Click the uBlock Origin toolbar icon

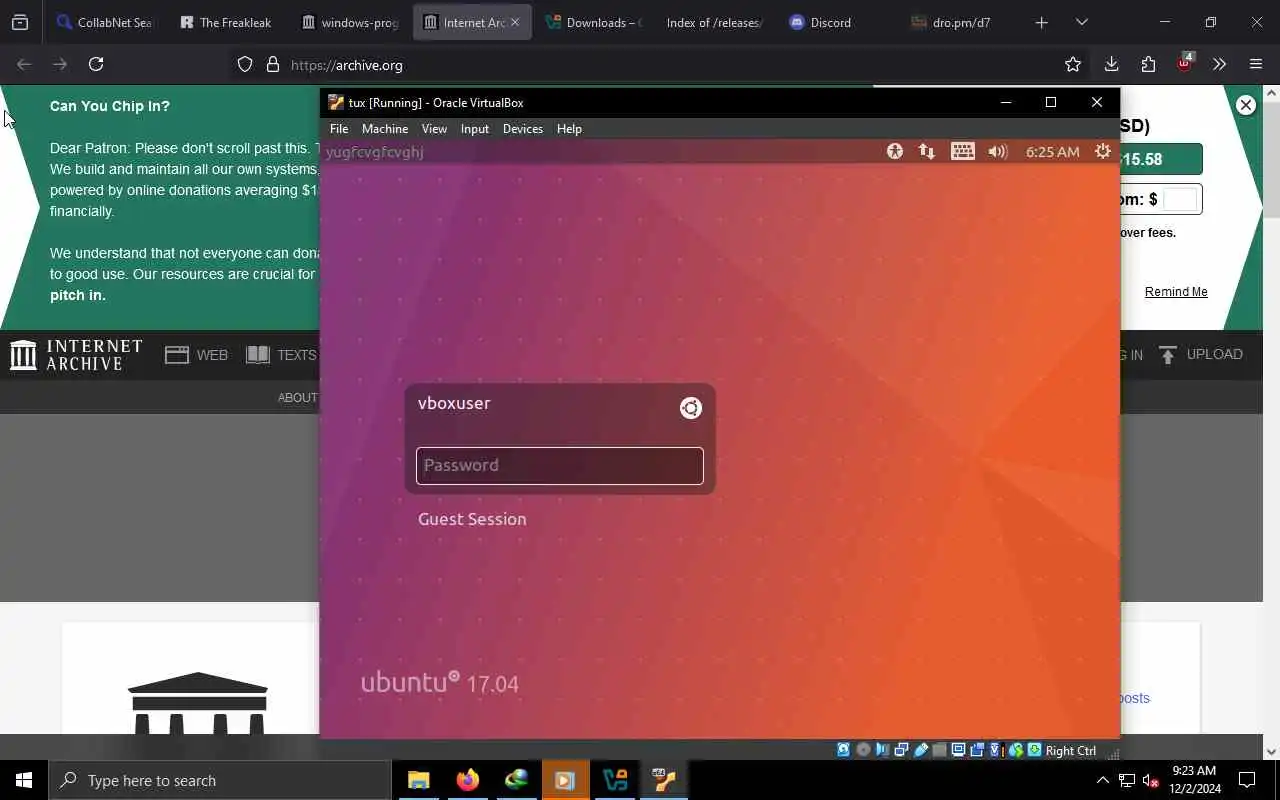tap(1185, 62)
